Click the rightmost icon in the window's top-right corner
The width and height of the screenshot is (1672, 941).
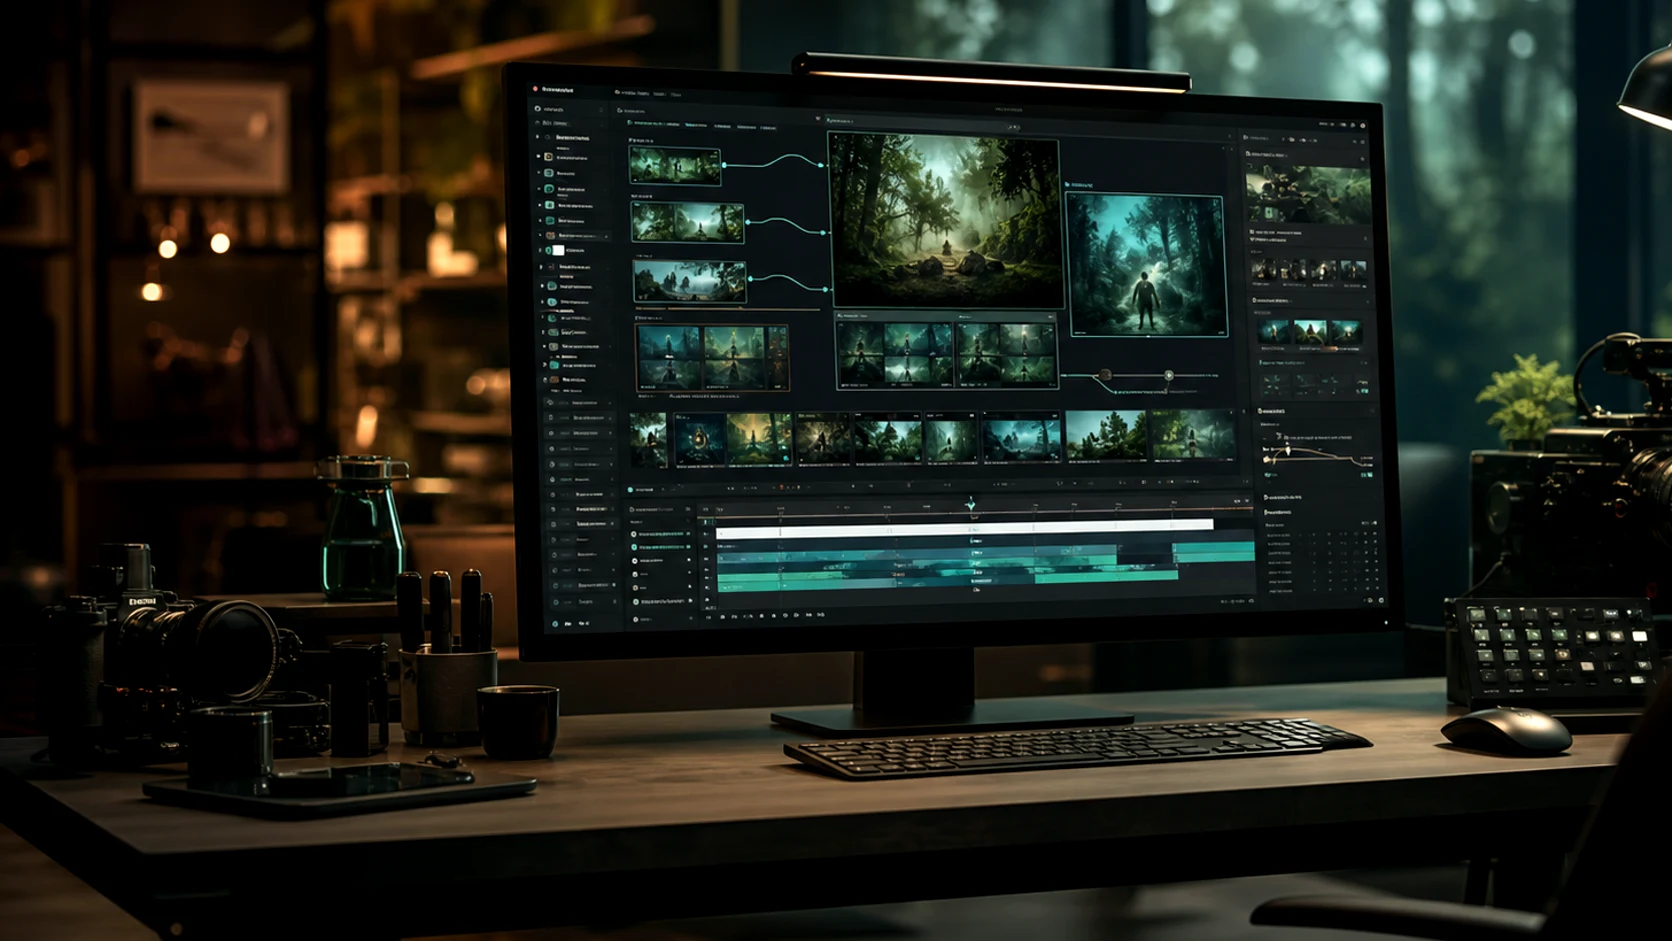click(1362, 125)
